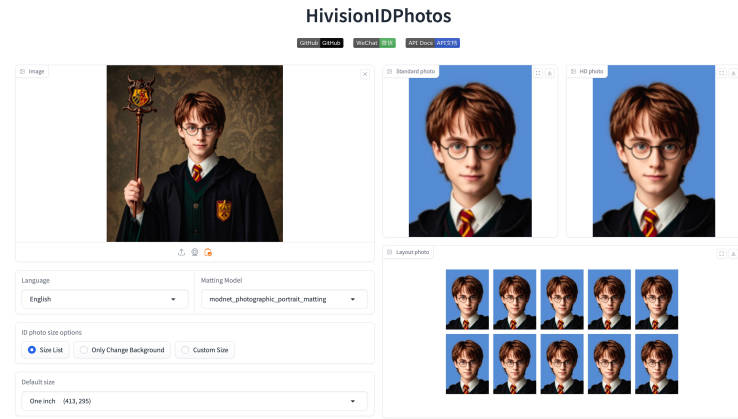Screen dimensions: 738x419
Task: Click the image icon beside the Image label
Action: click(22, 72)
